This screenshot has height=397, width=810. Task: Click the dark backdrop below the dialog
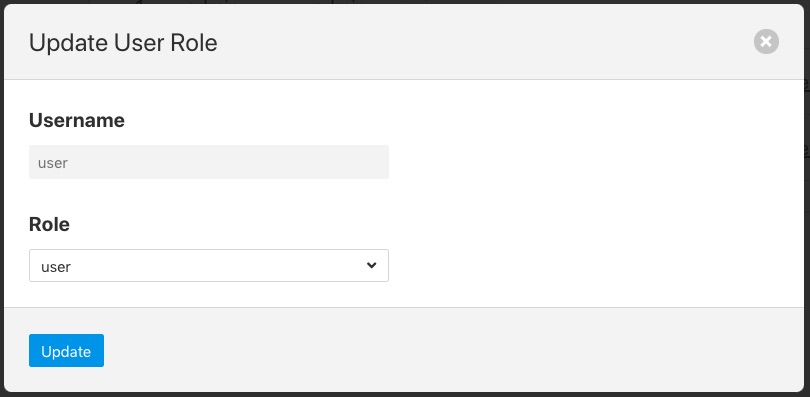coord(405,394)
